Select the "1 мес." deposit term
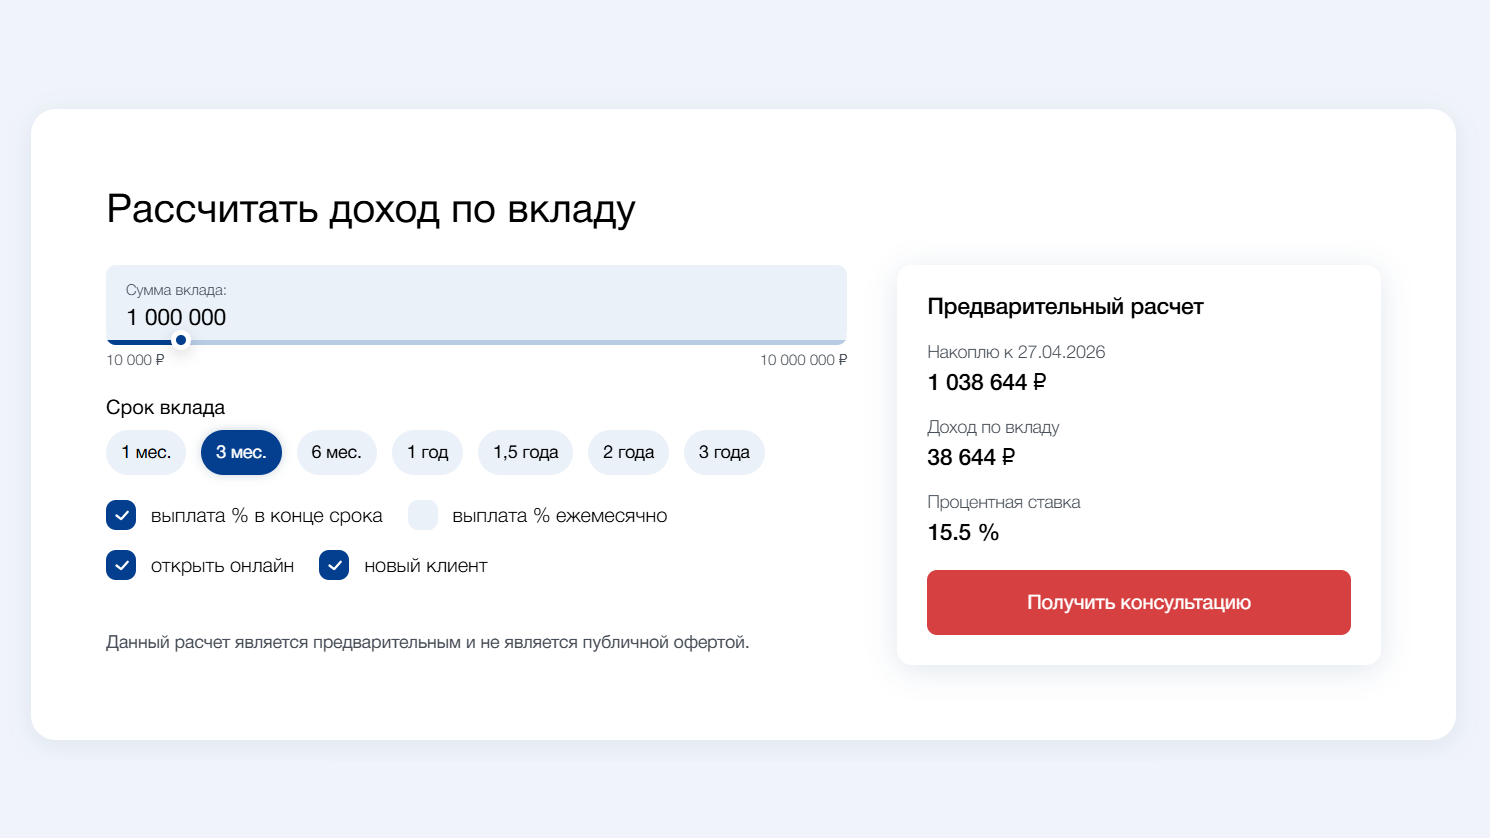 pos(146,452)
